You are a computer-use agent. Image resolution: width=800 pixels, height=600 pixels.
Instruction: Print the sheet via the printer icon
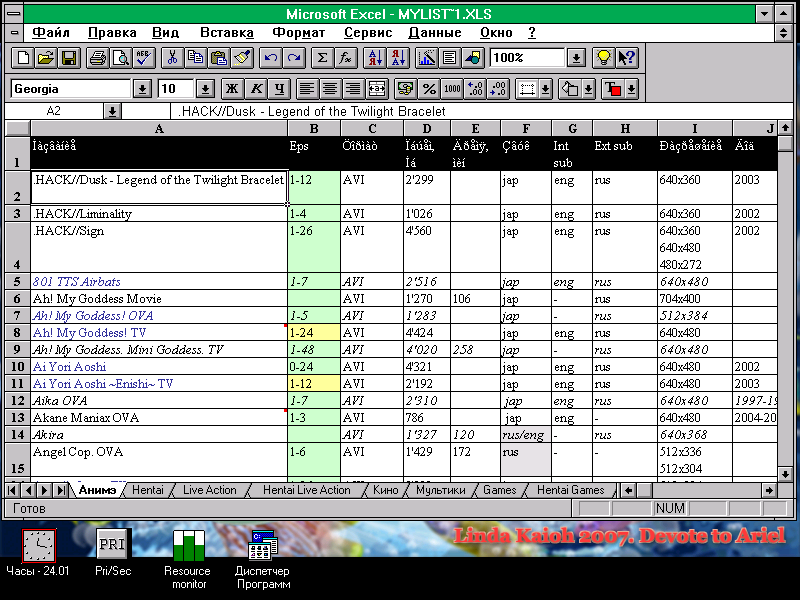(x=97, y=58)
